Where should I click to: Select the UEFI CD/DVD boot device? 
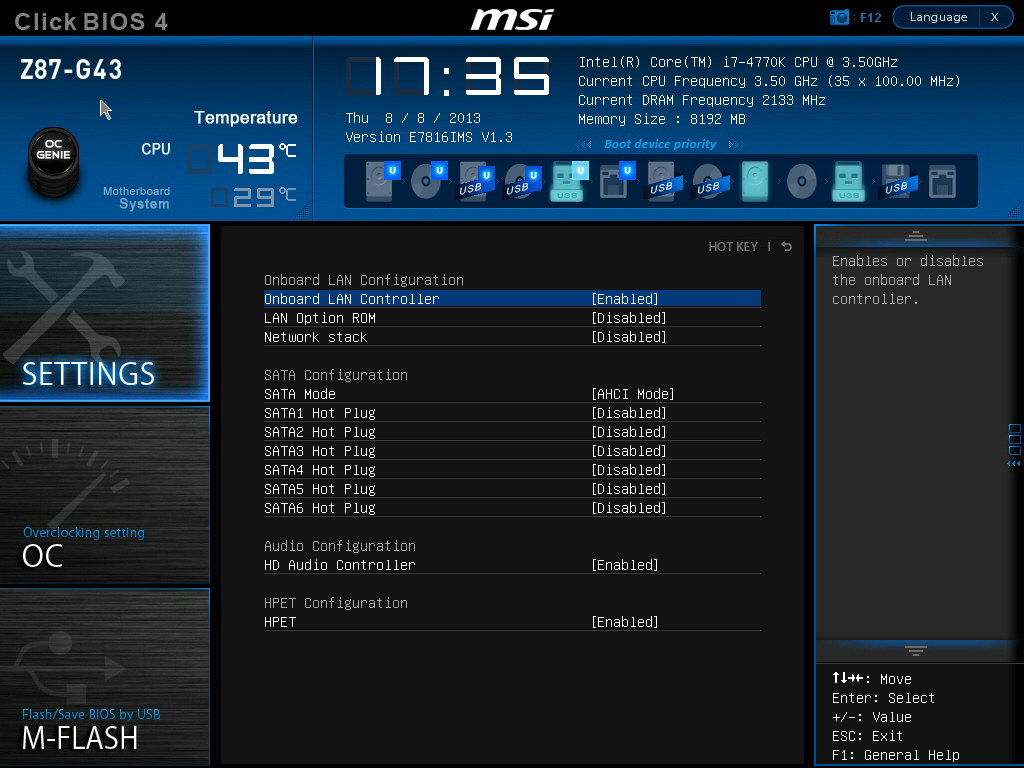click(x=428, y=181)
